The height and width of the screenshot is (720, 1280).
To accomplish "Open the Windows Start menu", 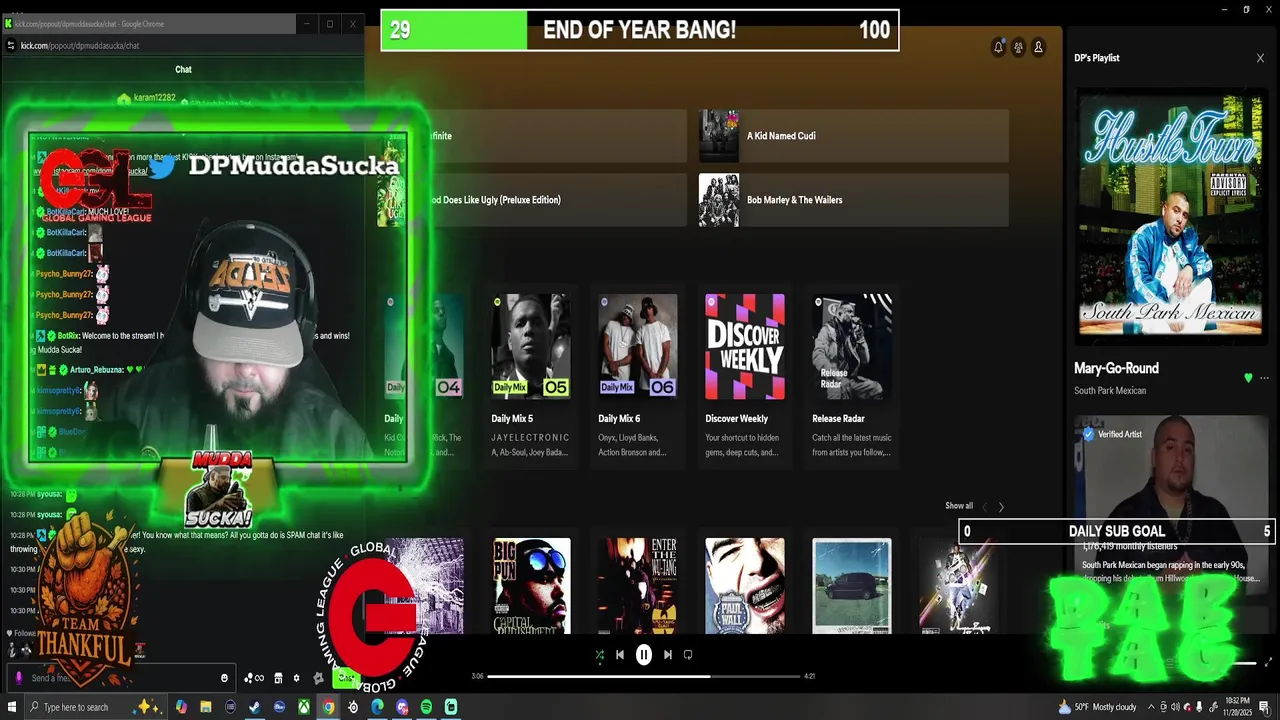I will click(x=12, y=707).
